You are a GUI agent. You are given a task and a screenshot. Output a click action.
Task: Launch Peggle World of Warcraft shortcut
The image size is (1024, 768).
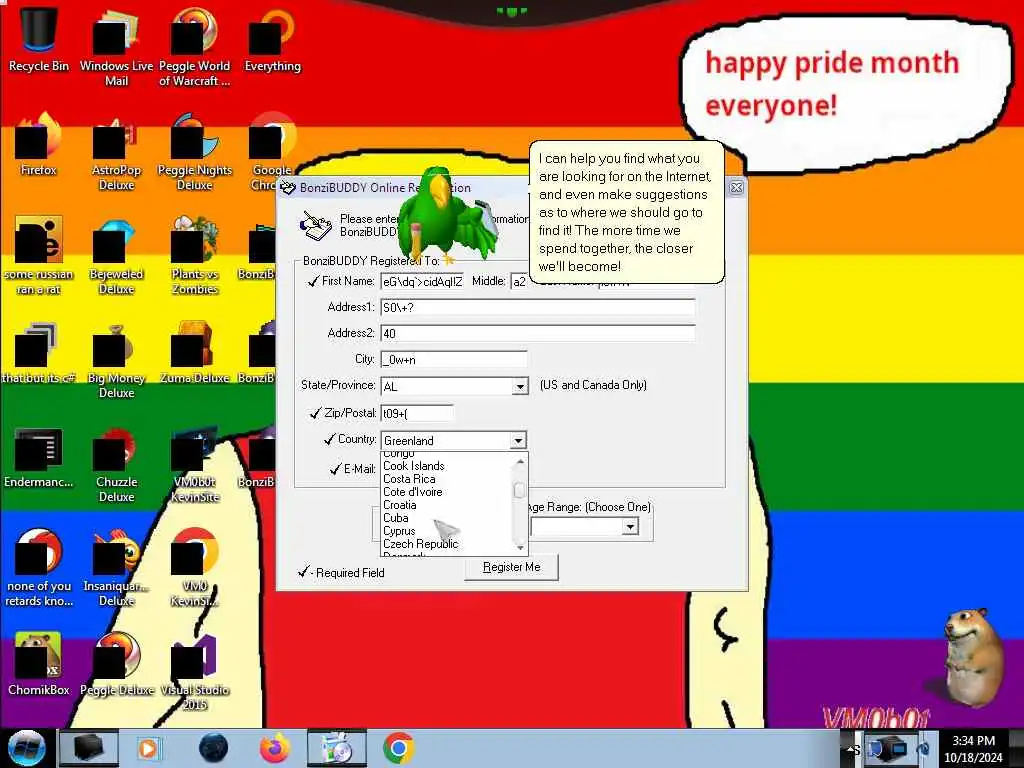194,47
